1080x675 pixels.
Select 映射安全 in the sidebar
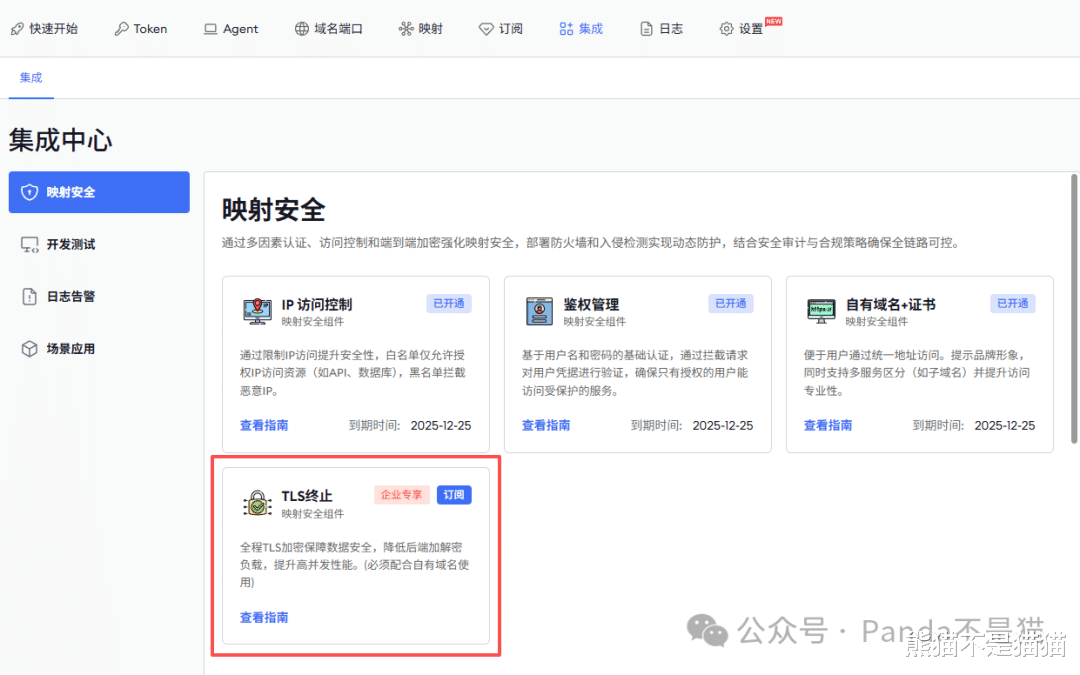(99, 192)
